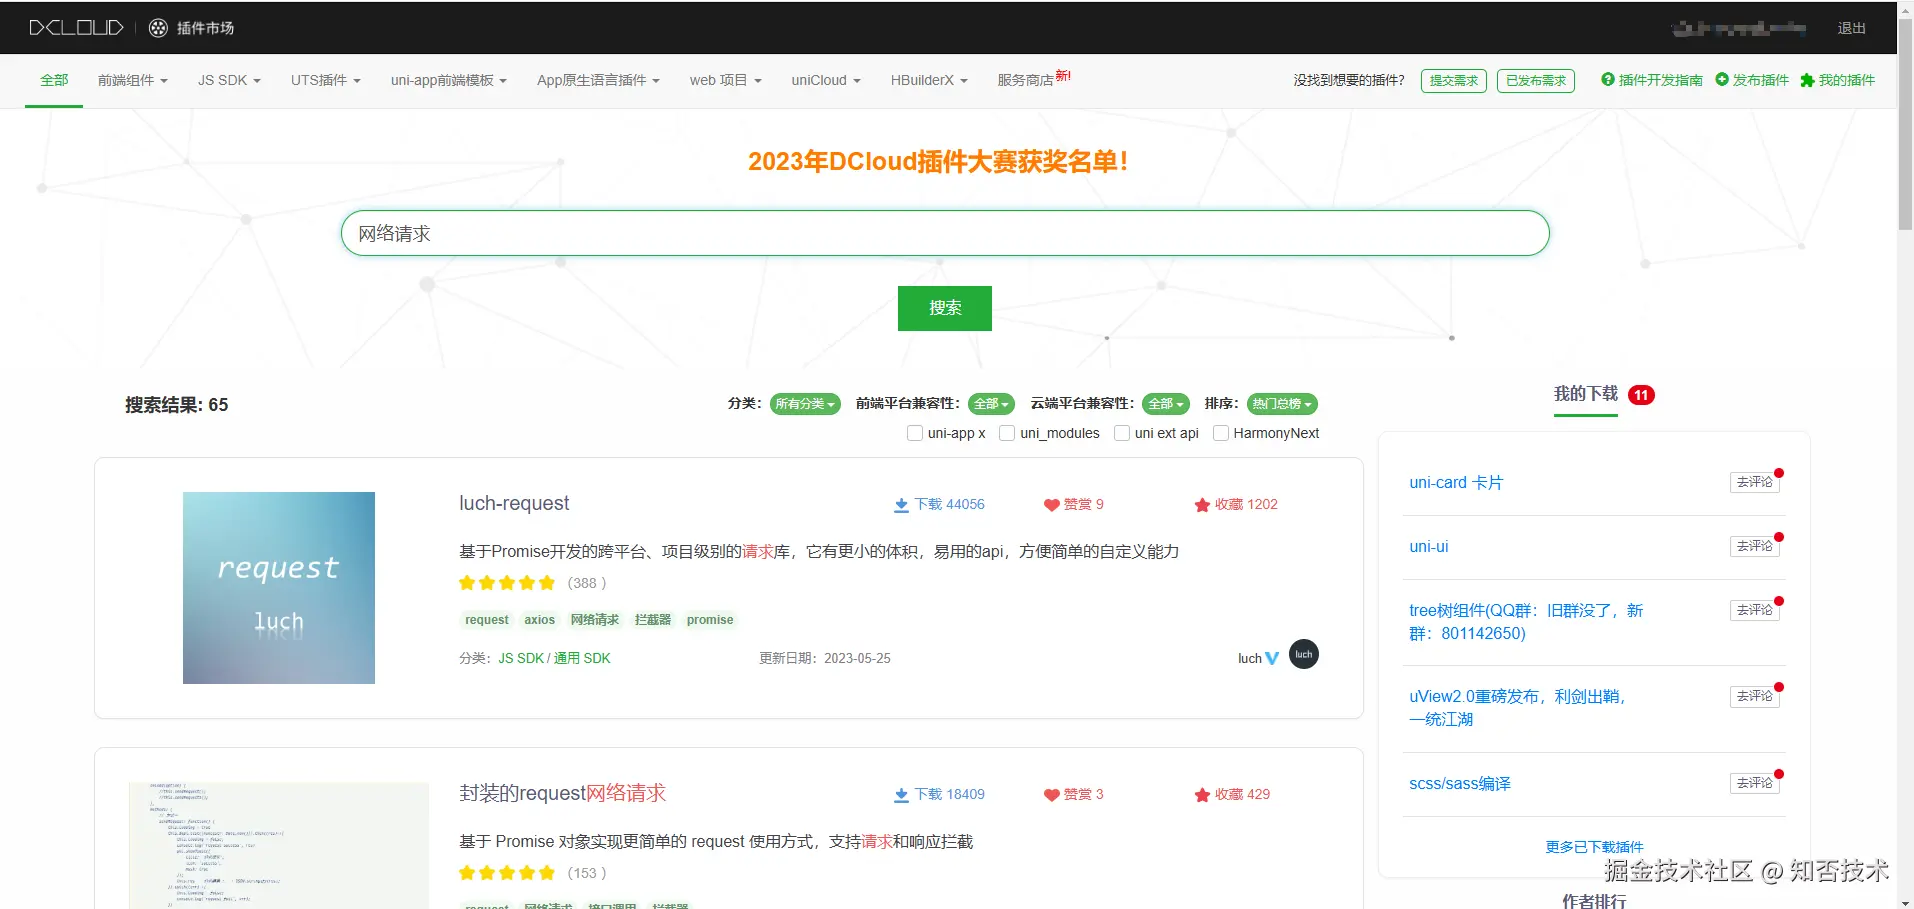
Task: Open the uni-ui download link
Action: pos(1429,547)
